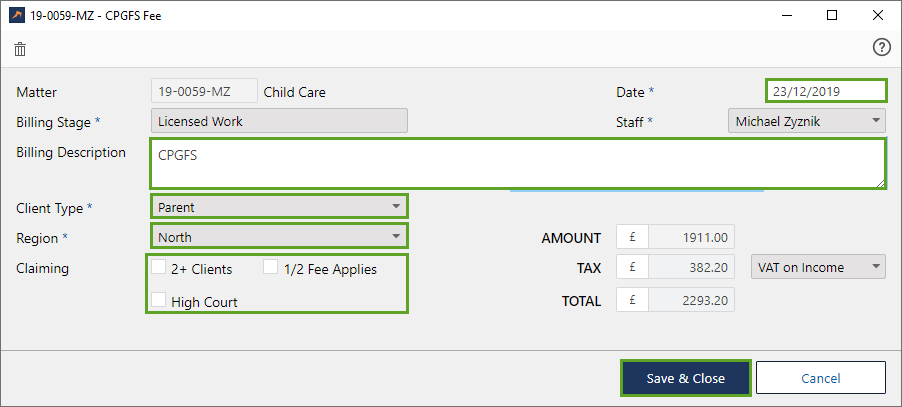Viewport: 902px width, 407px height.
Task: Expand the VAT on Income dropdown
Action: point(818,267)
